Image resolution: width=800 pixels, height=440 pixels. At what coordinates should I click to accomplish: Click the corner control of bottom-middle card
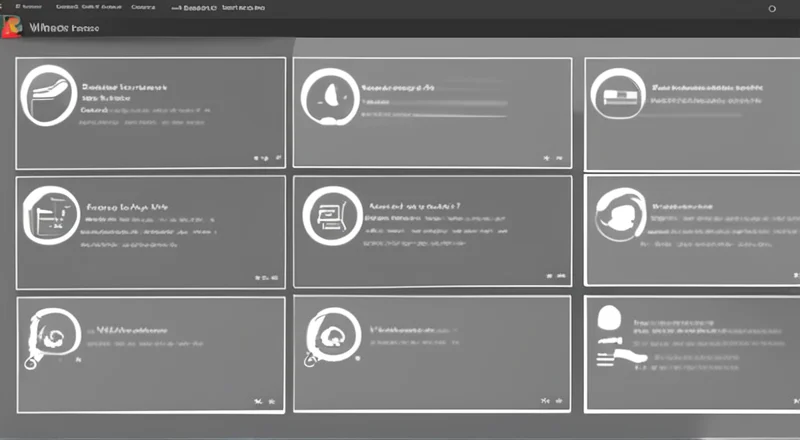[x=547, y=399]
